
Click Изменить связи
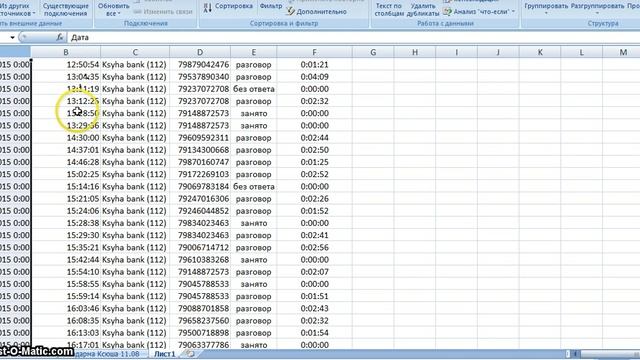[163, 12]
